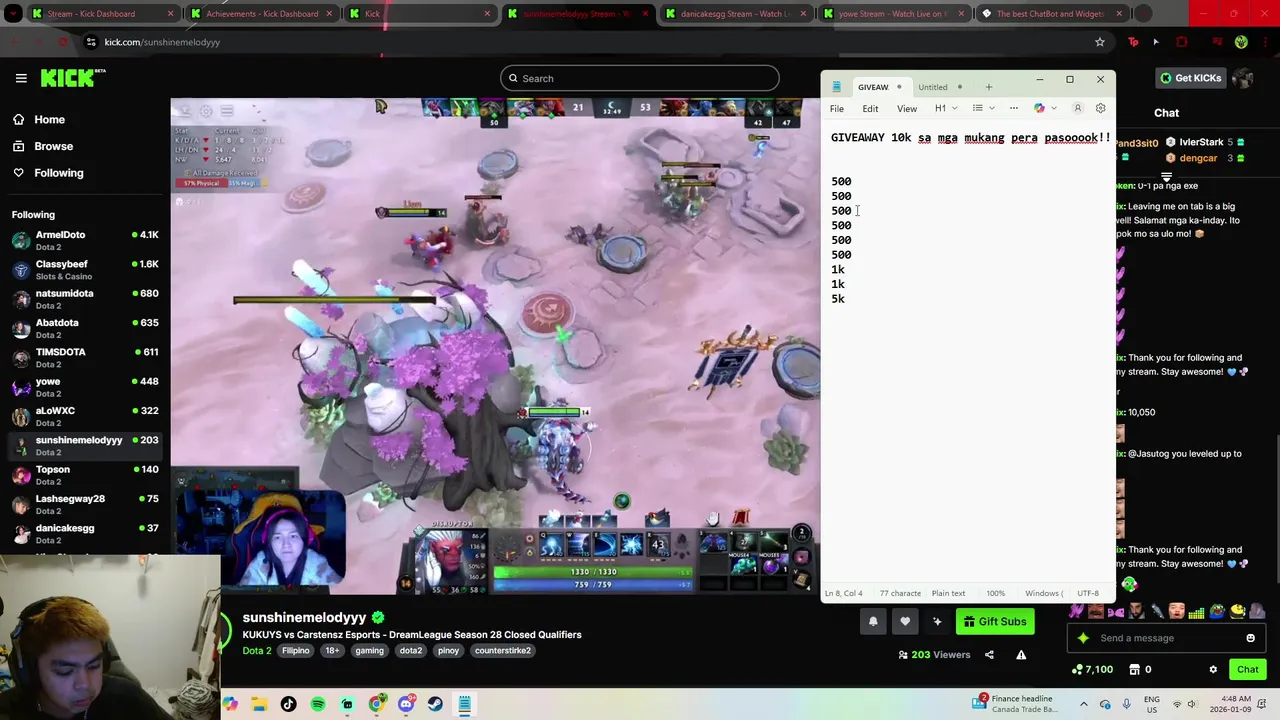Select the dota2 tag

[411, 650]
